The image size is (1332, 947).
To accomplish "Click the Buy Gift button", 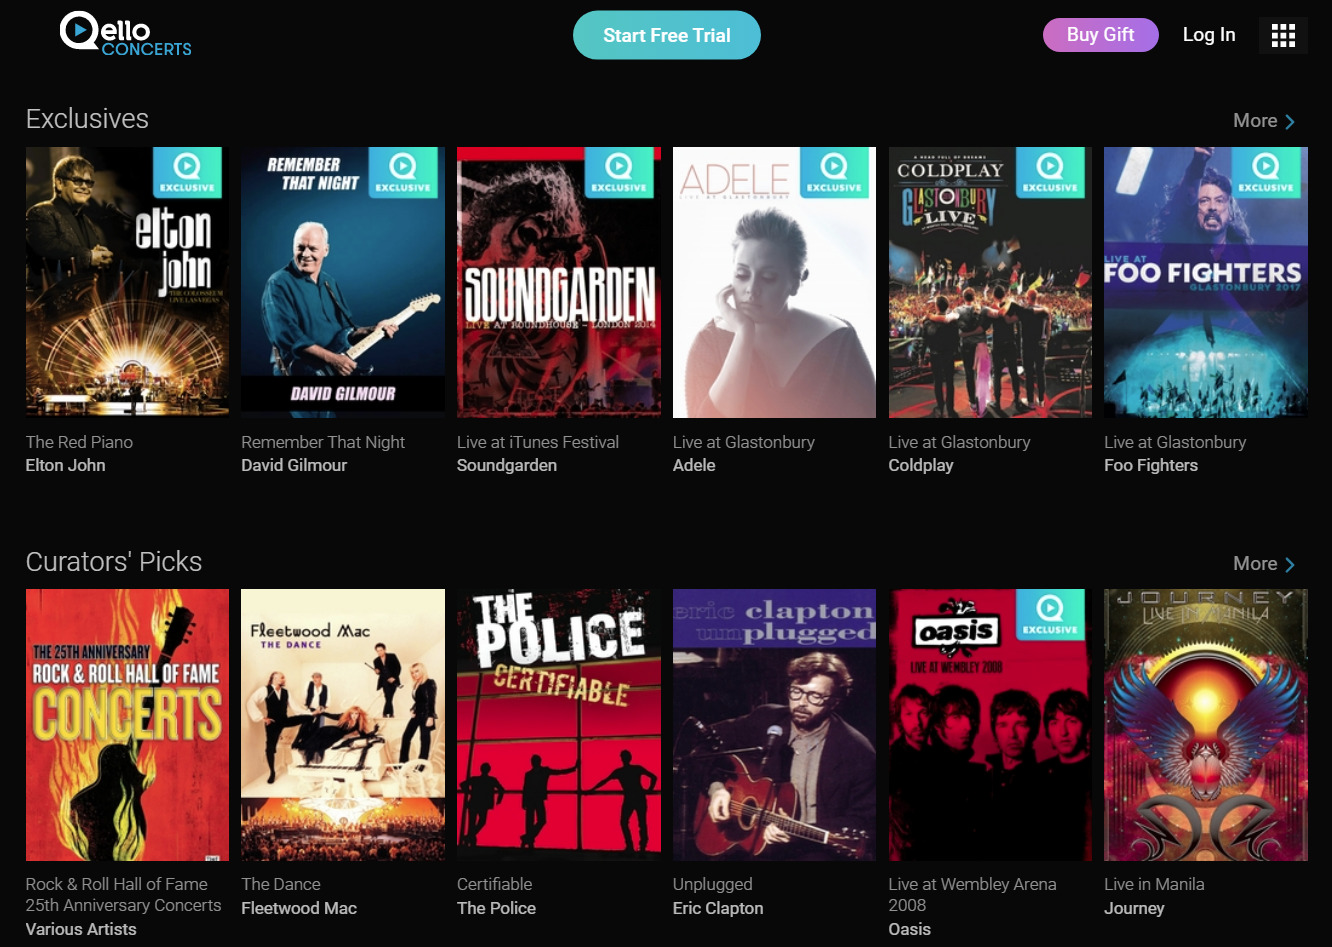I will (1100, 35).
